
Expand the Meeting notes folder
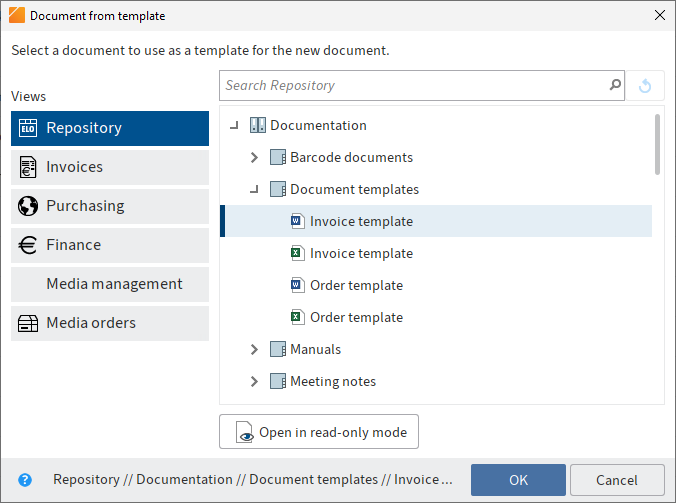pos(254,381)
